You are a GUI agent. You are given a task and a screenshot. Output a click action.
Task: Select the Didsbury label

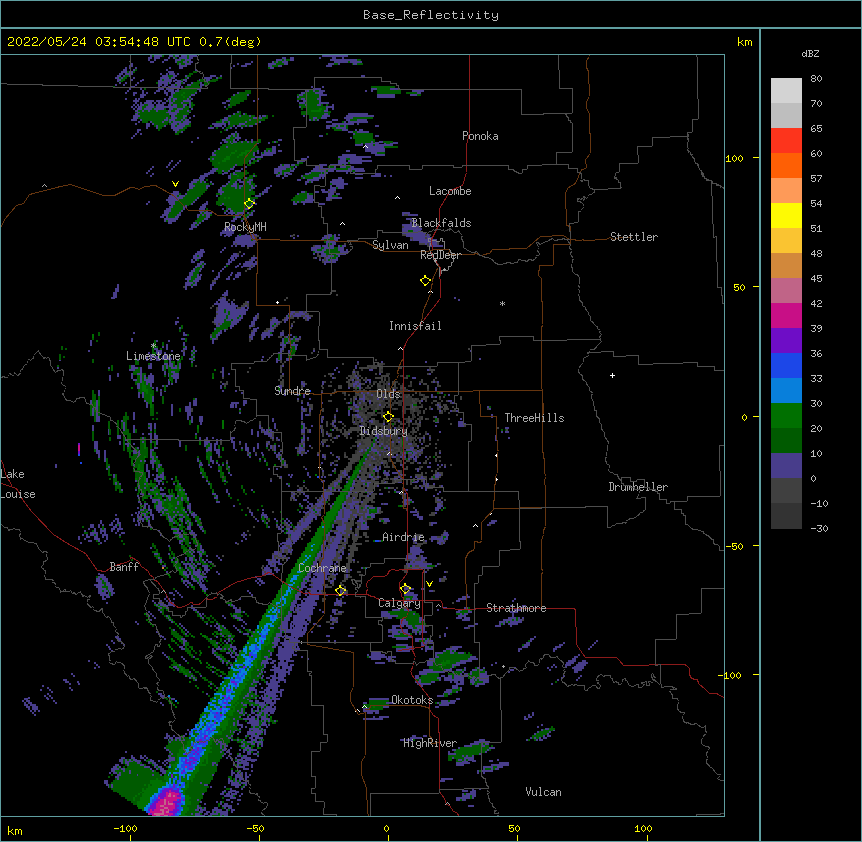383,431
